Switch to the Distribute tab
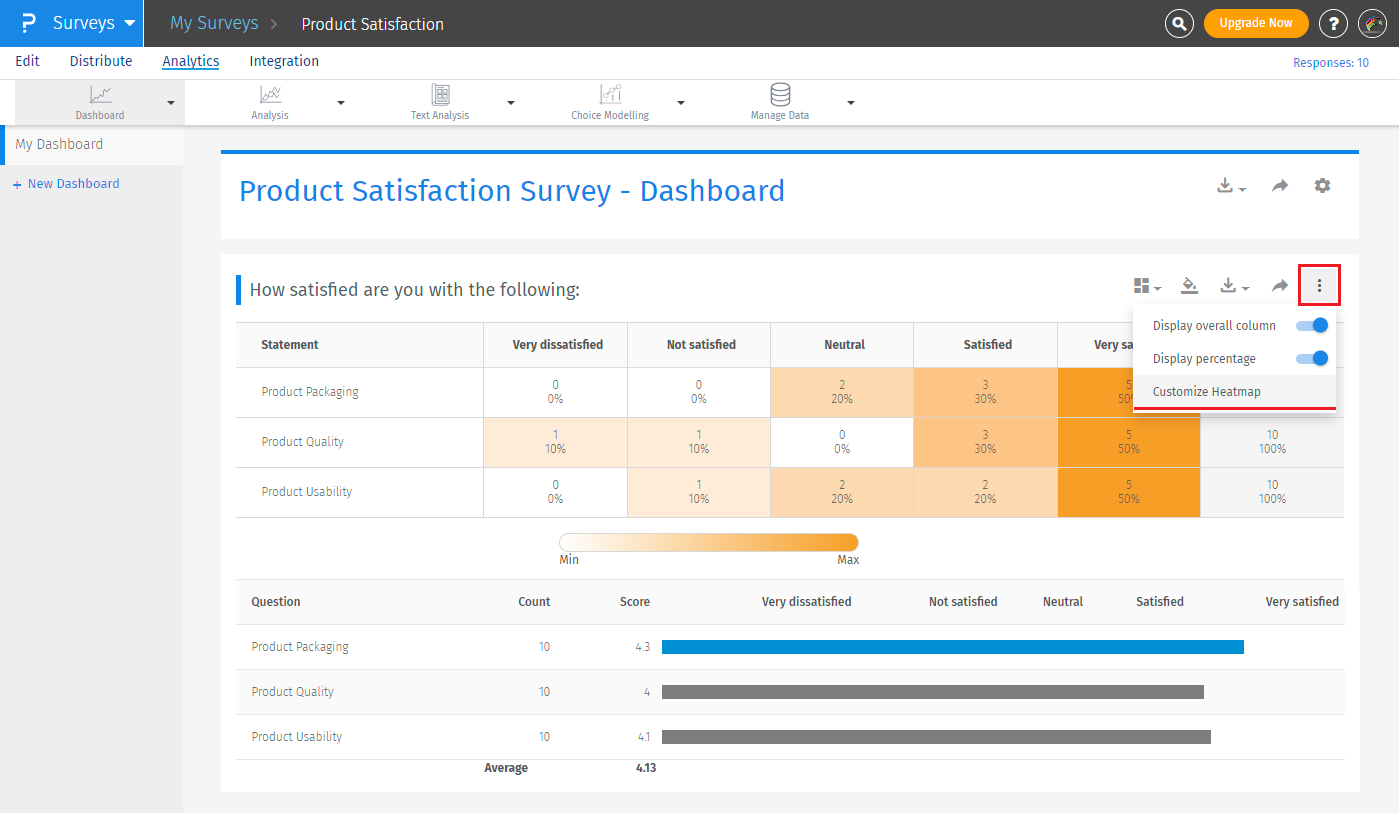1399x813 pixels. 101,61
